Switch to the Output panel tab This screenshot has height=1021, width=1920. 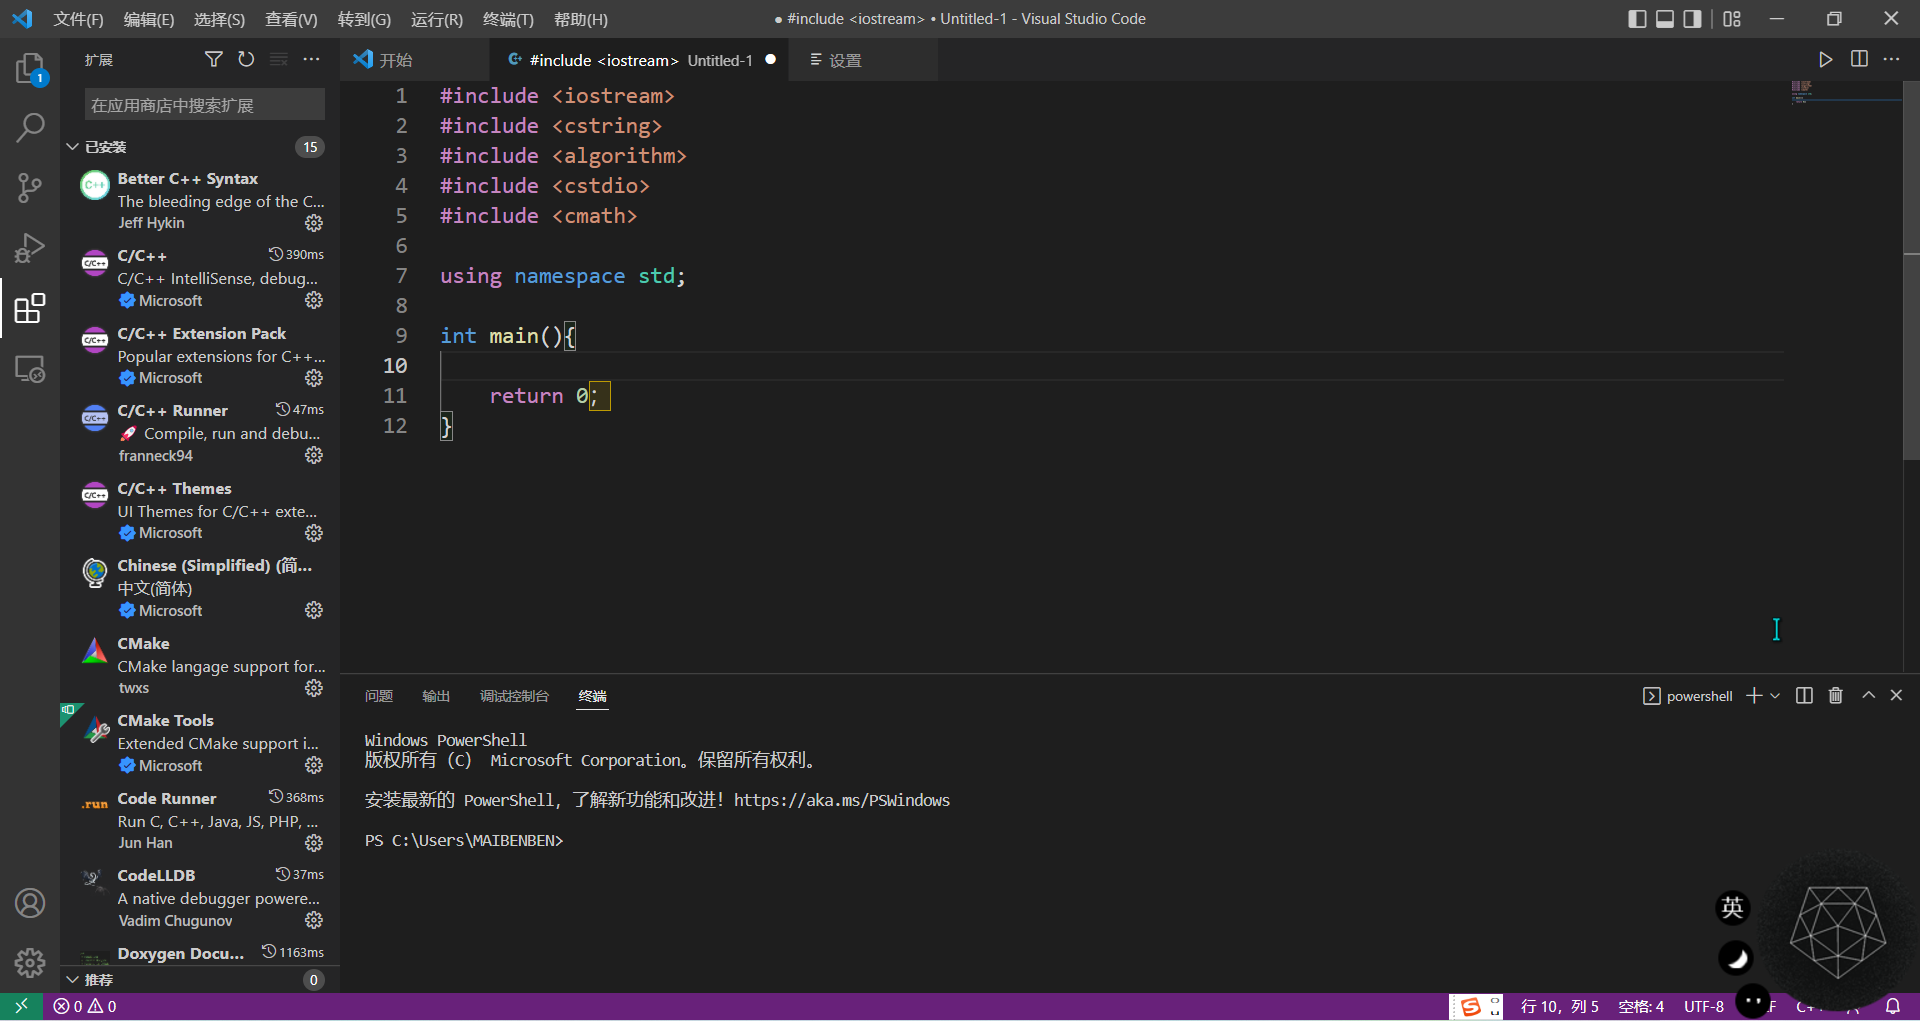click(436, 696)
